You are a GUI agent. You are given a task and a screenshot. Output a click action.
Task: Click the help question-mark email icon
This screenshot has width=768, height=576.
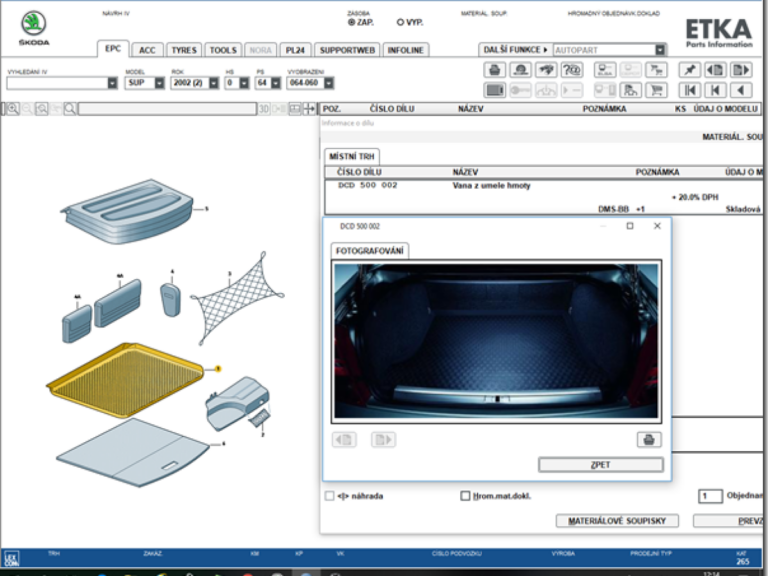pos(572,70)
